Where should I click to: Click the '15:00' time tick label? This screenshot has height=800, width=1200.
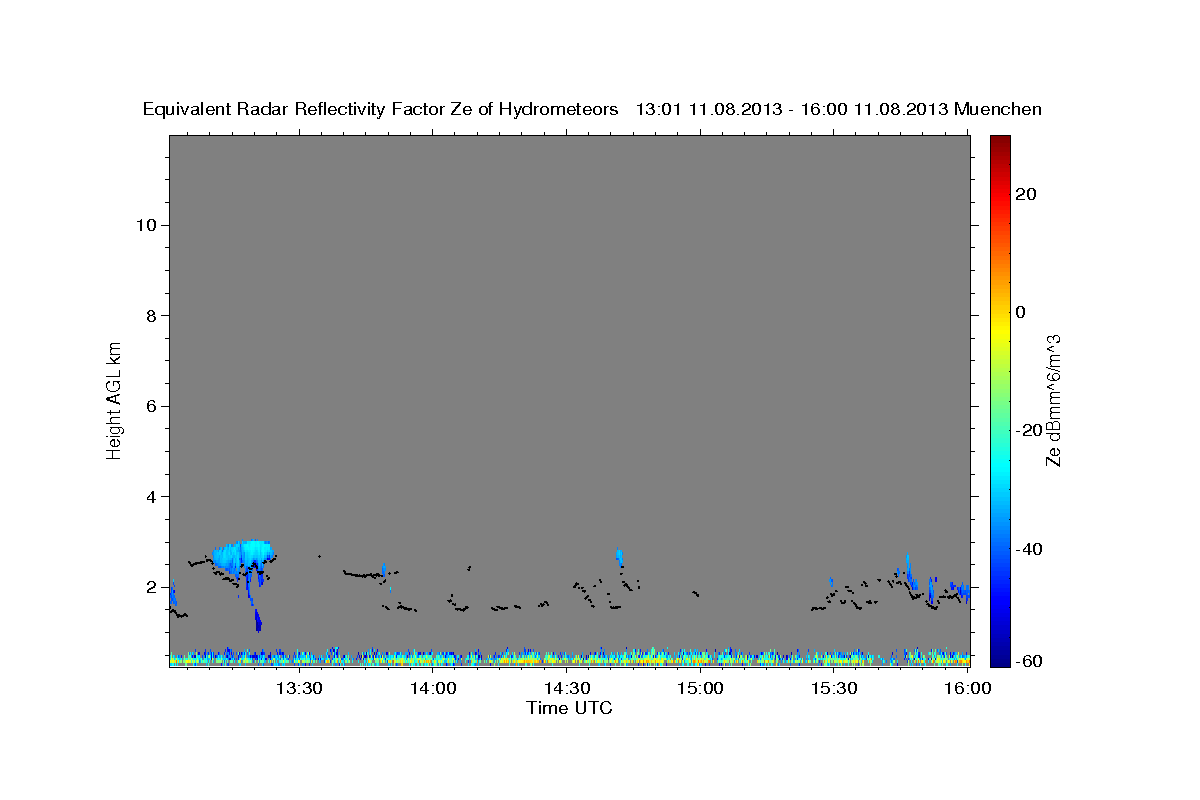coord(700,688)
